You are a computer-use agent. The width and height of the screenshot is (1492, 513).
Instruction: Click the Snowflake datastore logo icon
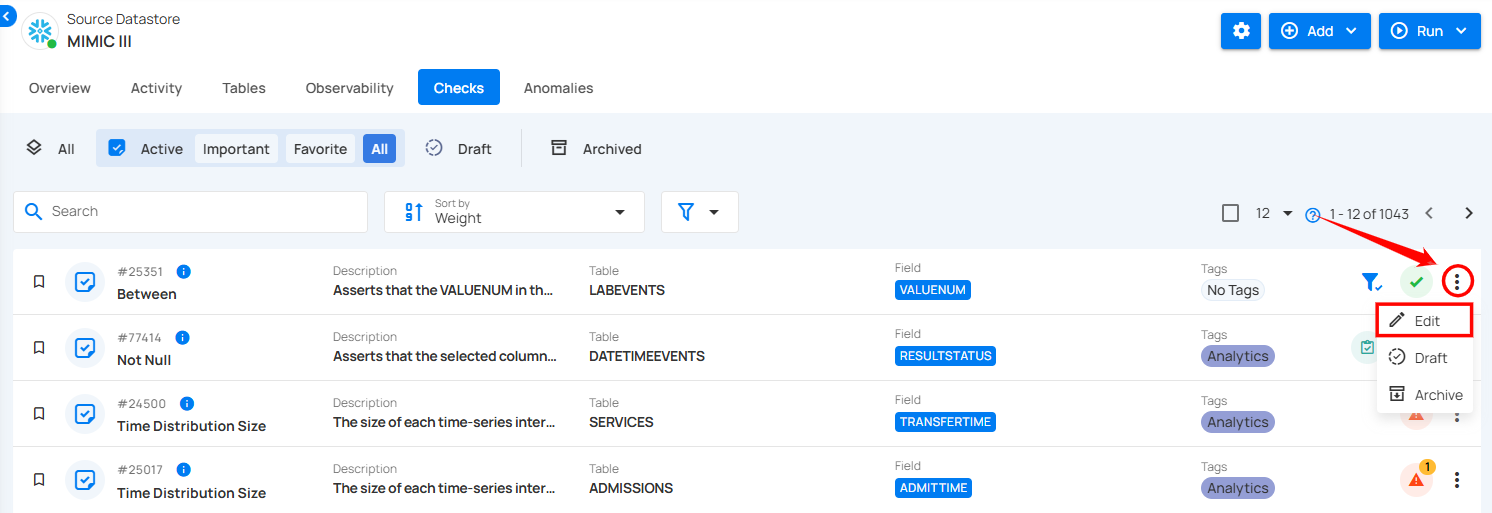coord(40,31)
